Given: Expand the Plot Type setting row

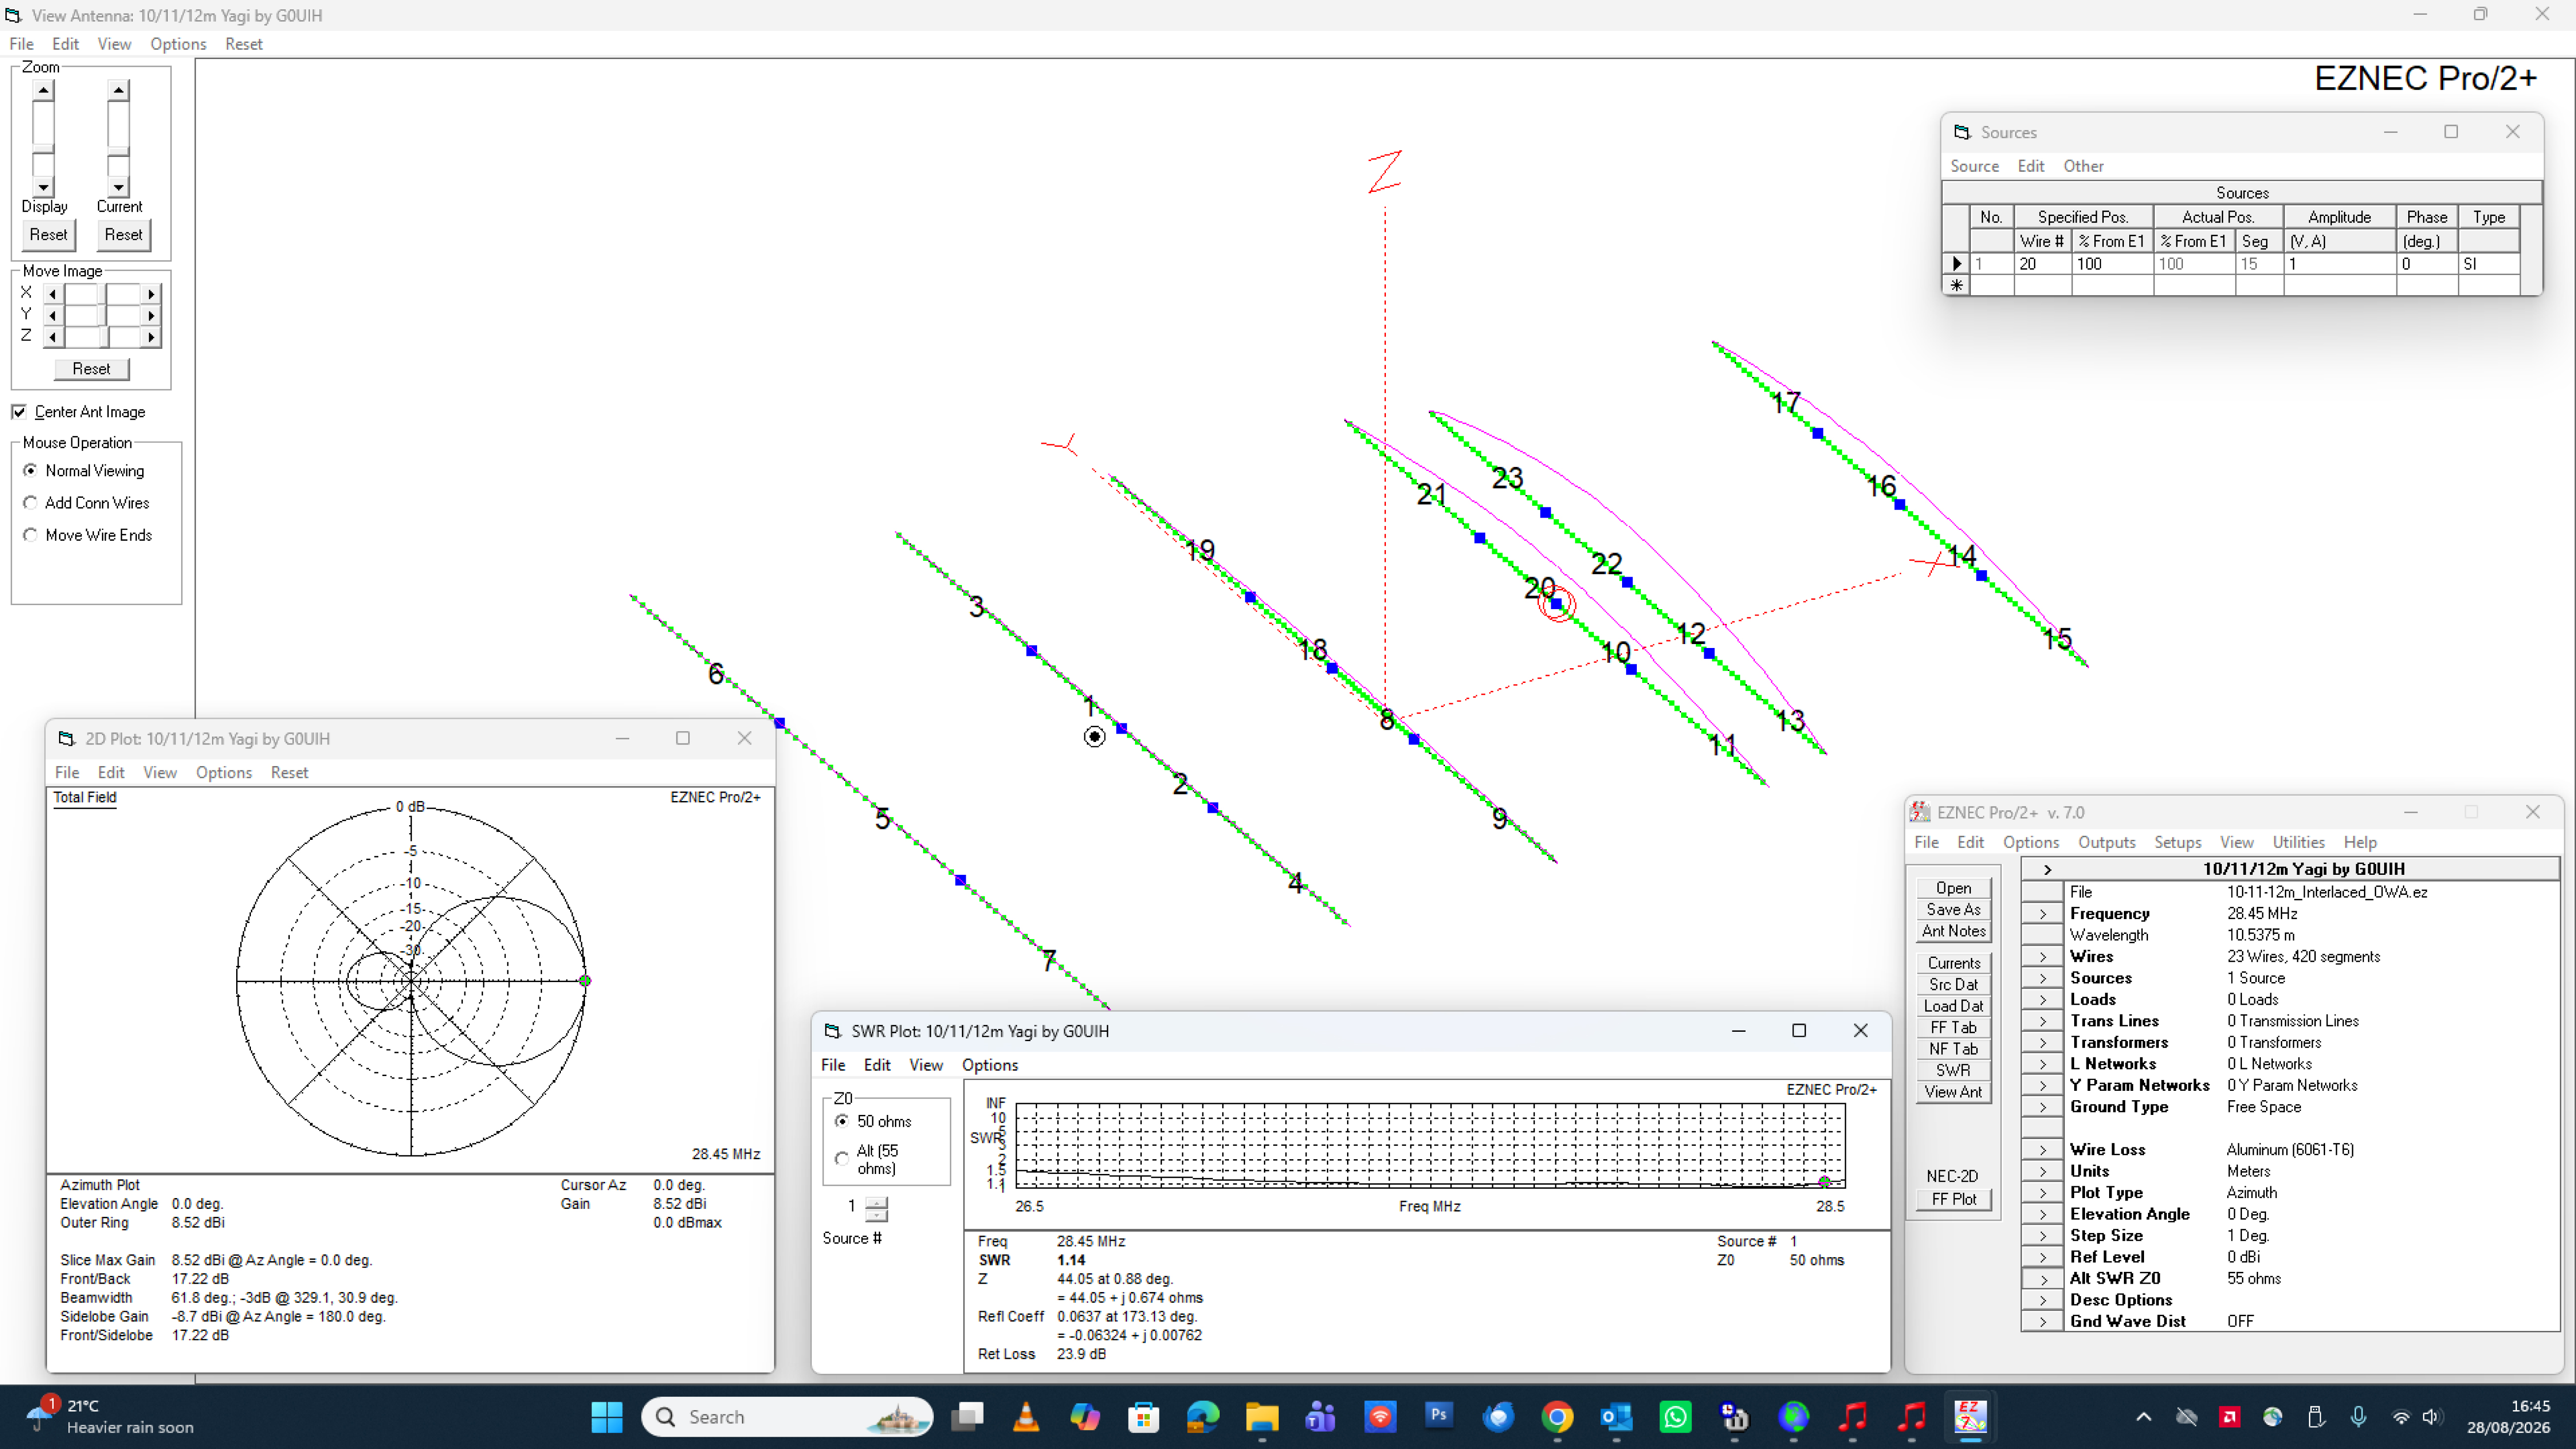Looking at the screenshot, I should click(2043, 1193).
